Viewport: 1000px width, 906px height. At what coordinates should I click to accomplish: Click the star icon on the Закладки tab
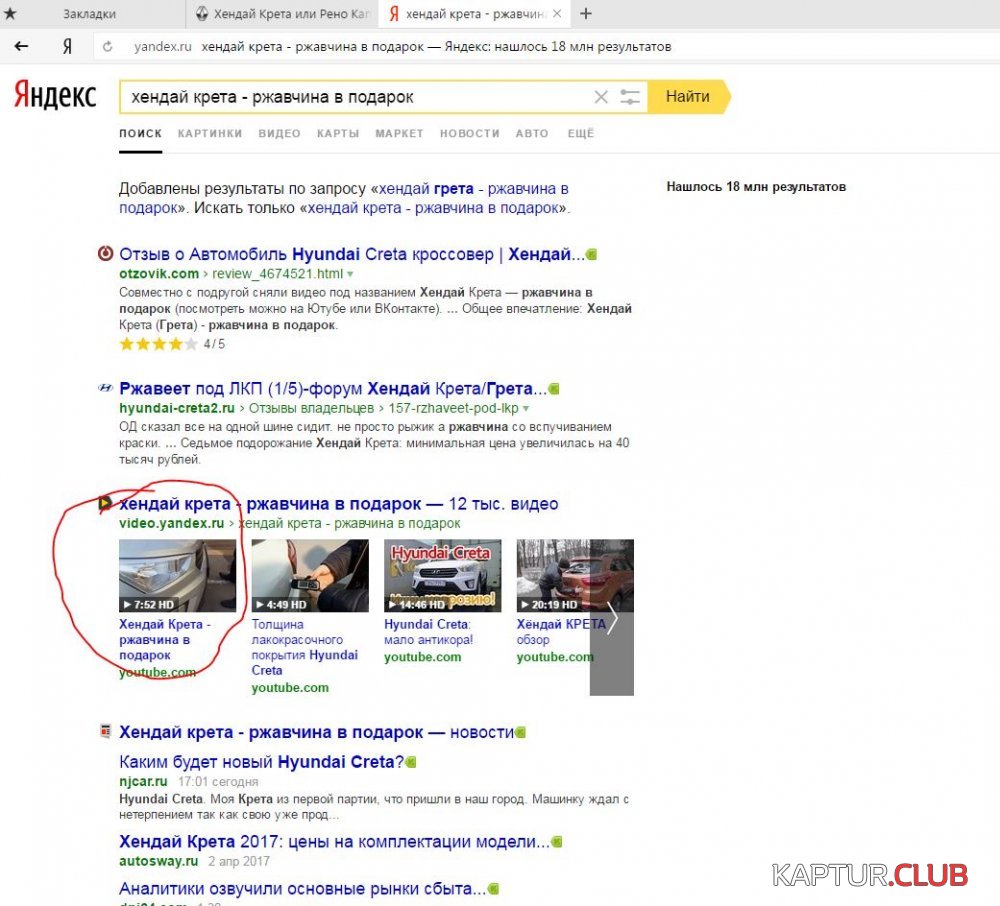coord(10,13)
